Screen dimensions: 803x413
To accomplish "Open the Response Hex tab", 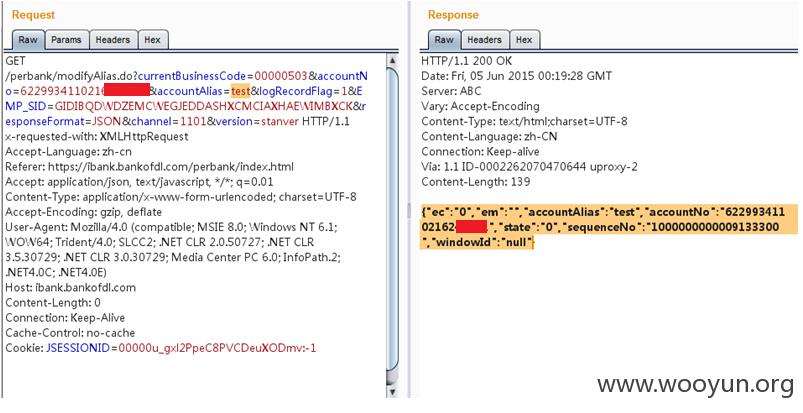I will 524,40.
